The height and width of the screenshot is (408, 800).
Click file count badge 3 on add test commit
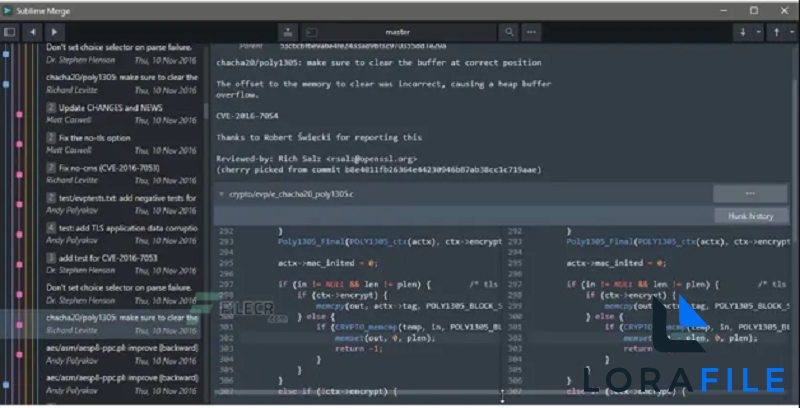pyautogui.click(x=51, y=258)
